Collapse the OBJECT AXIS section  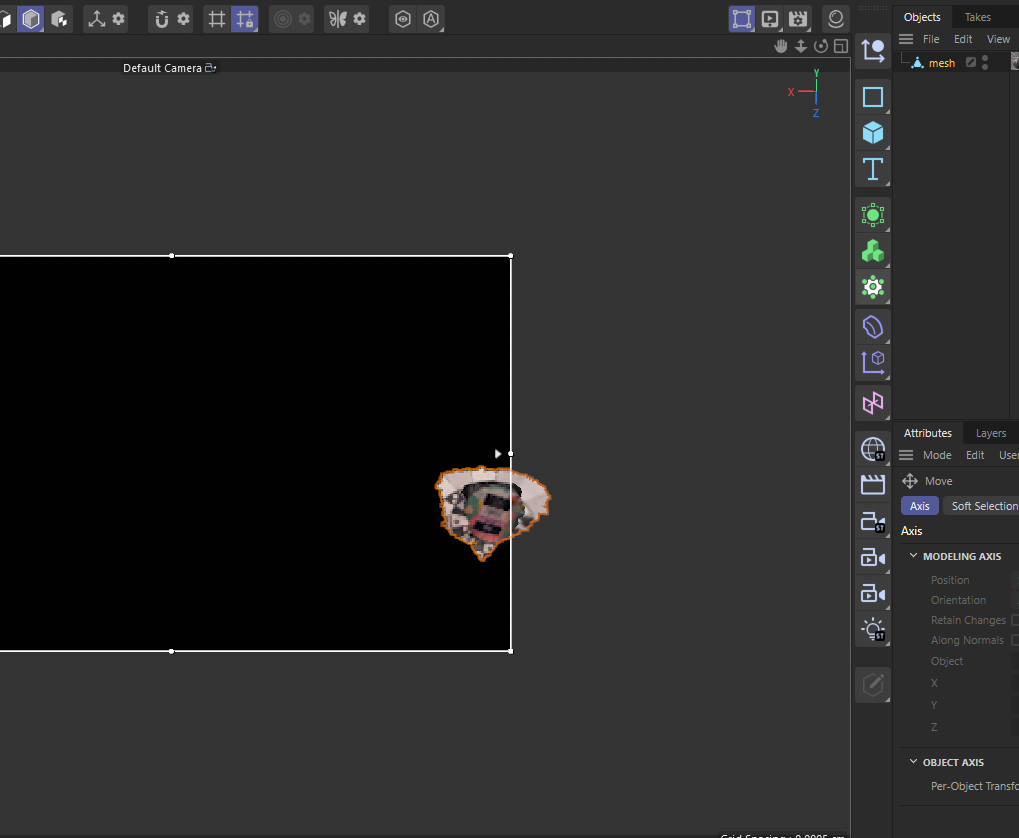point(913,762)
